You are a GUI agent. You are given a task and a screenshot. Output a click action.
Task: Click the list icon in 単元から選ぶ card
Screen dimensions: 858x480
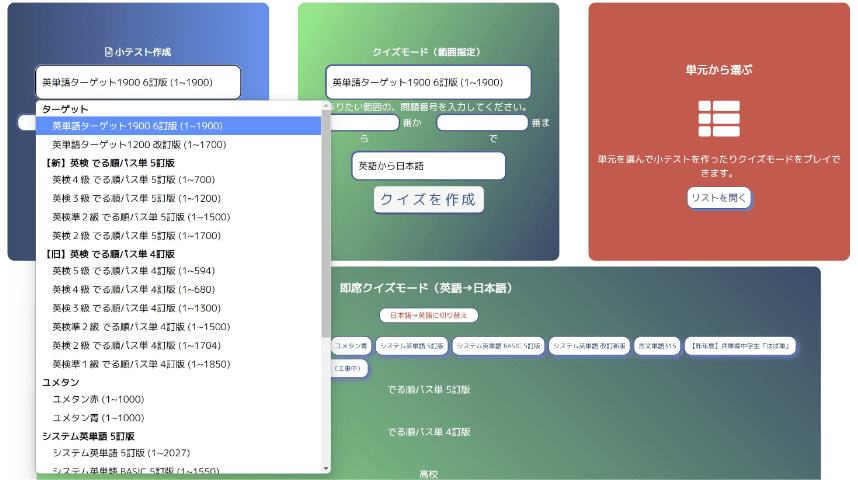718,118
